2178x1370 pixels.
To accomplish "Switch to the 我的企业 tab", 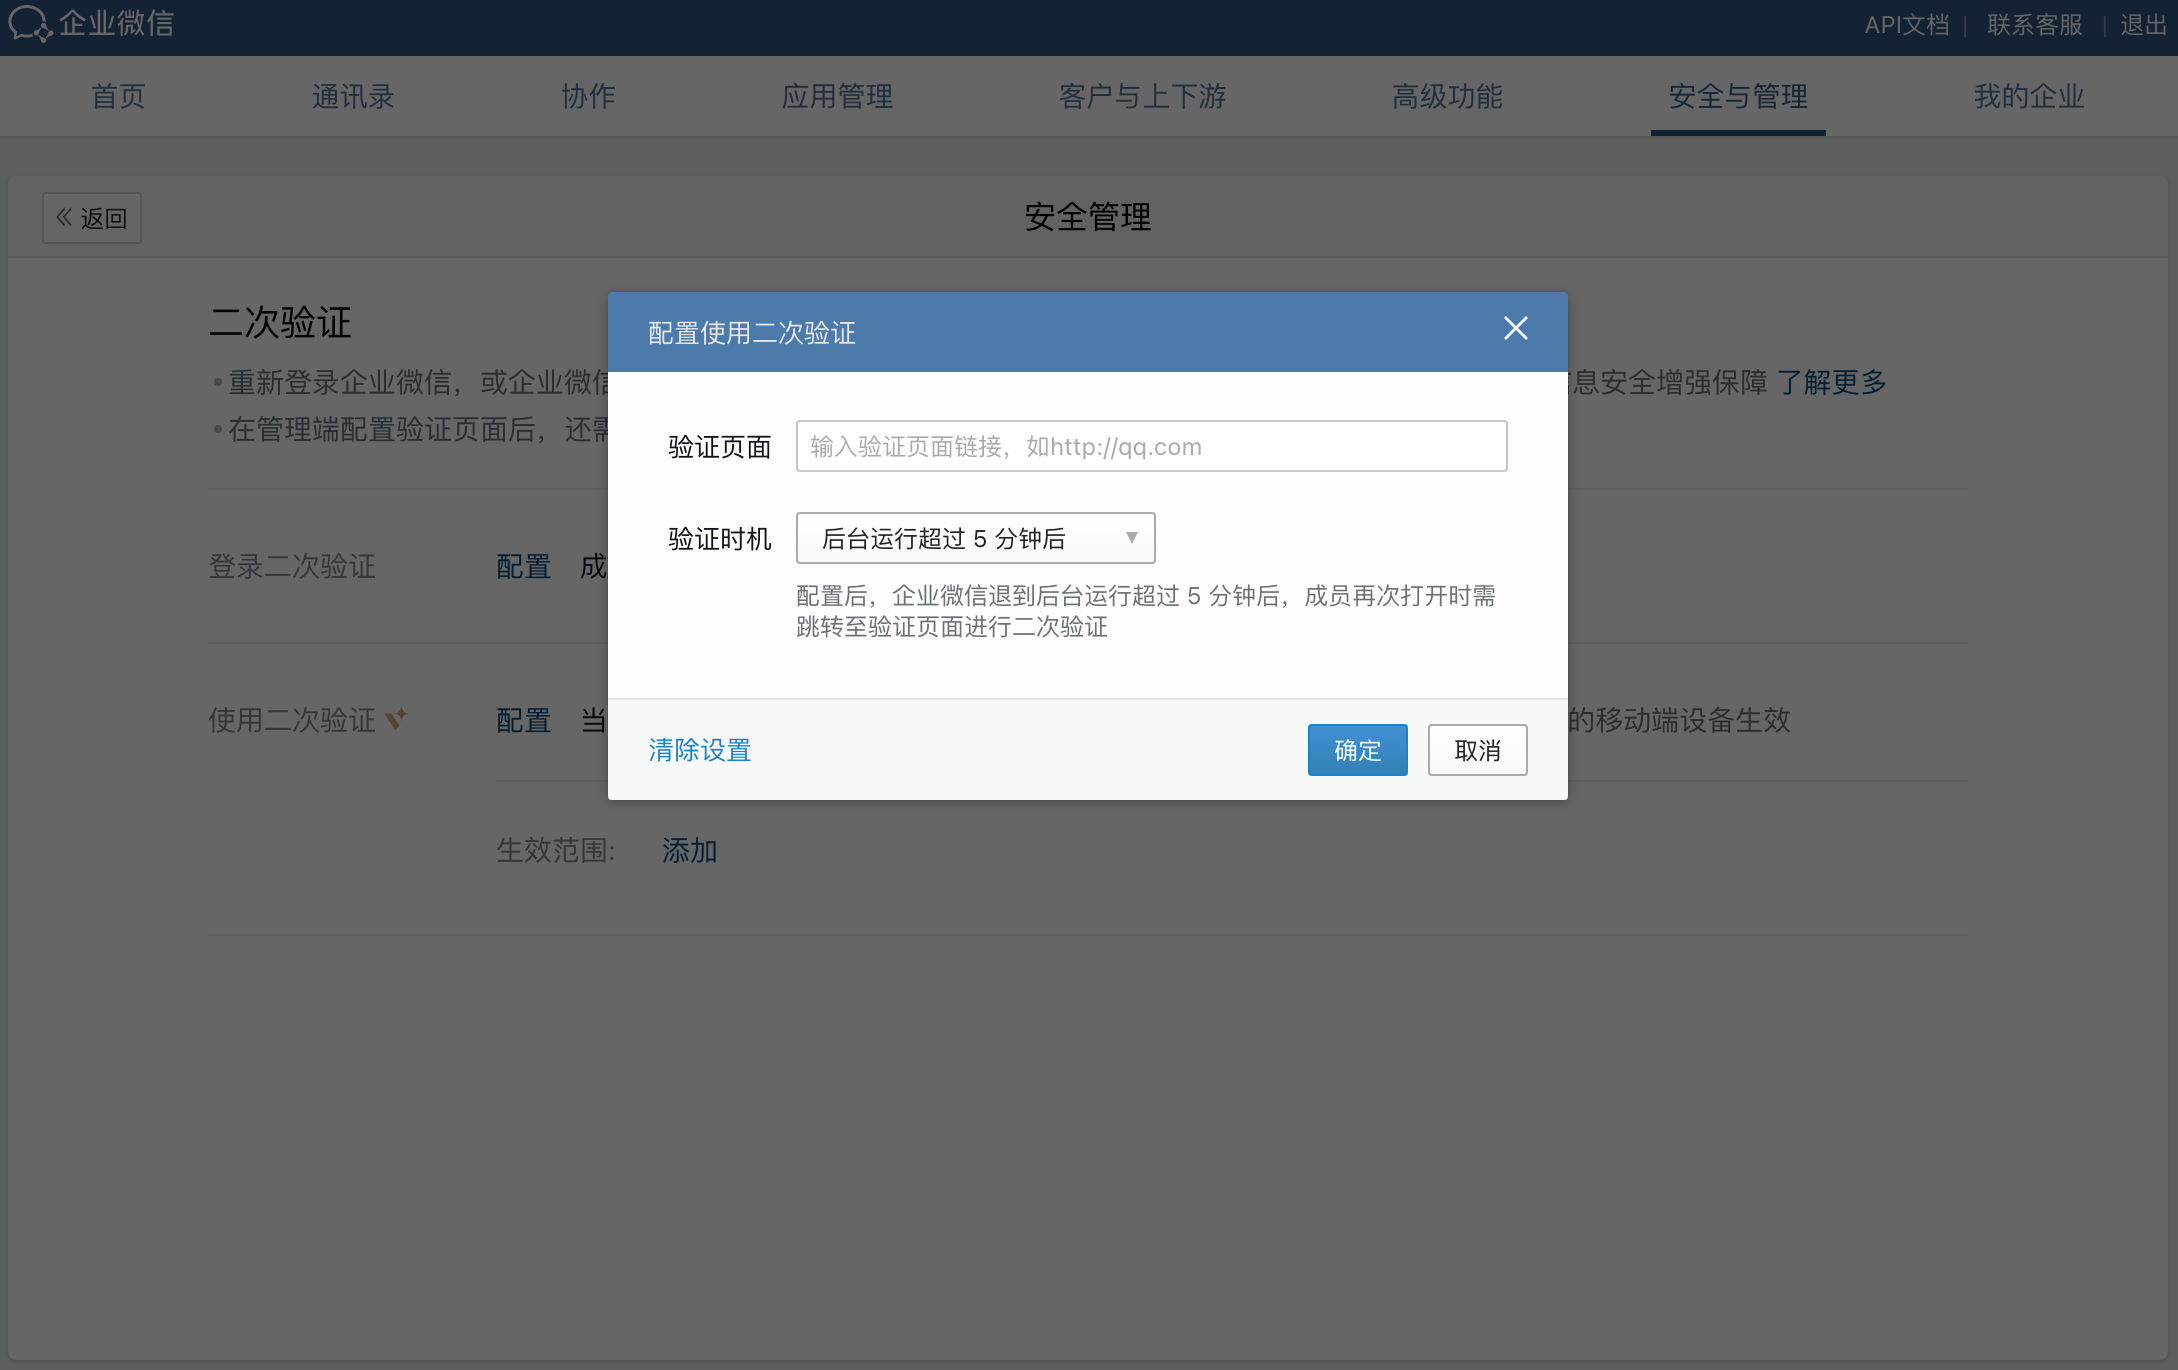I will click(x=2028, y=97).
